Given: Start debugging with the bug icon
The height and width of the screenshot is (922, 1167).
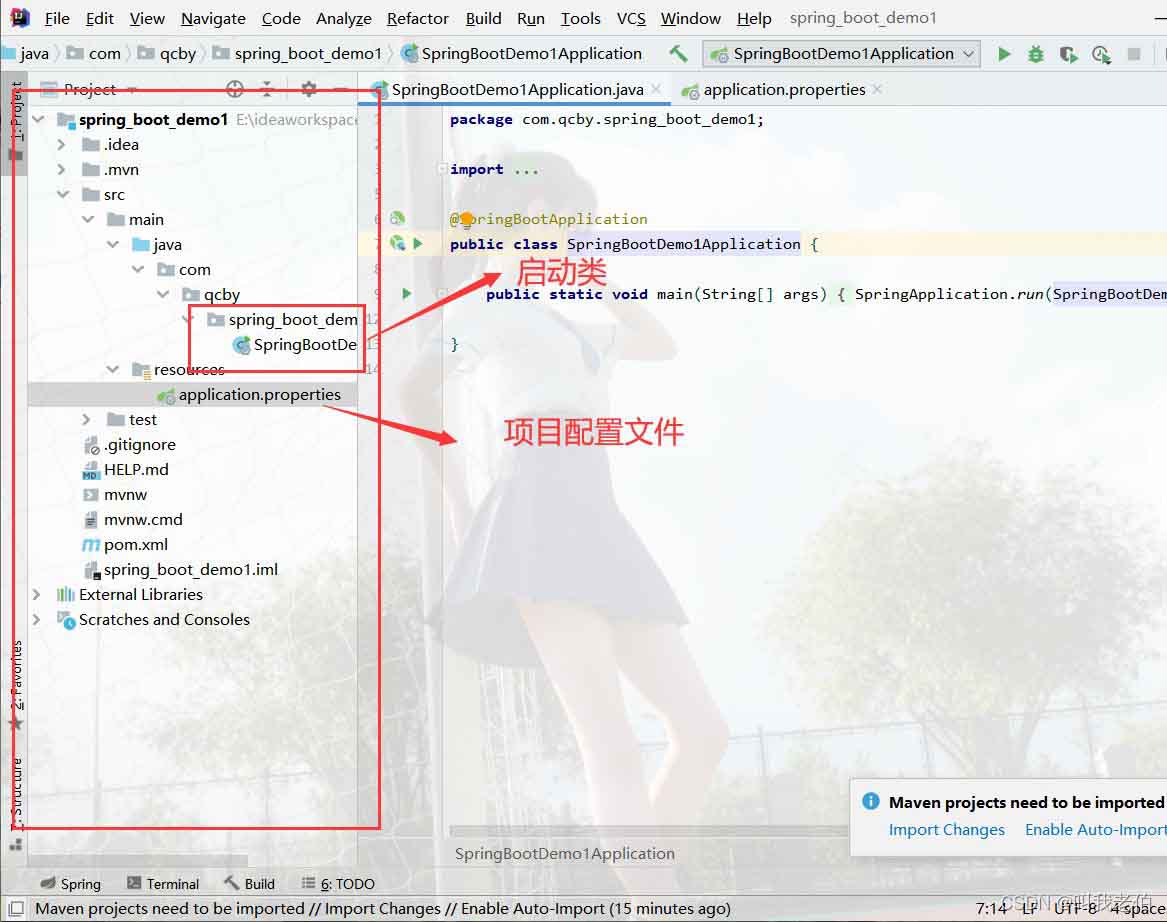Looking at the screenshot, I should pyautogui.click(x=1035, y=54).
